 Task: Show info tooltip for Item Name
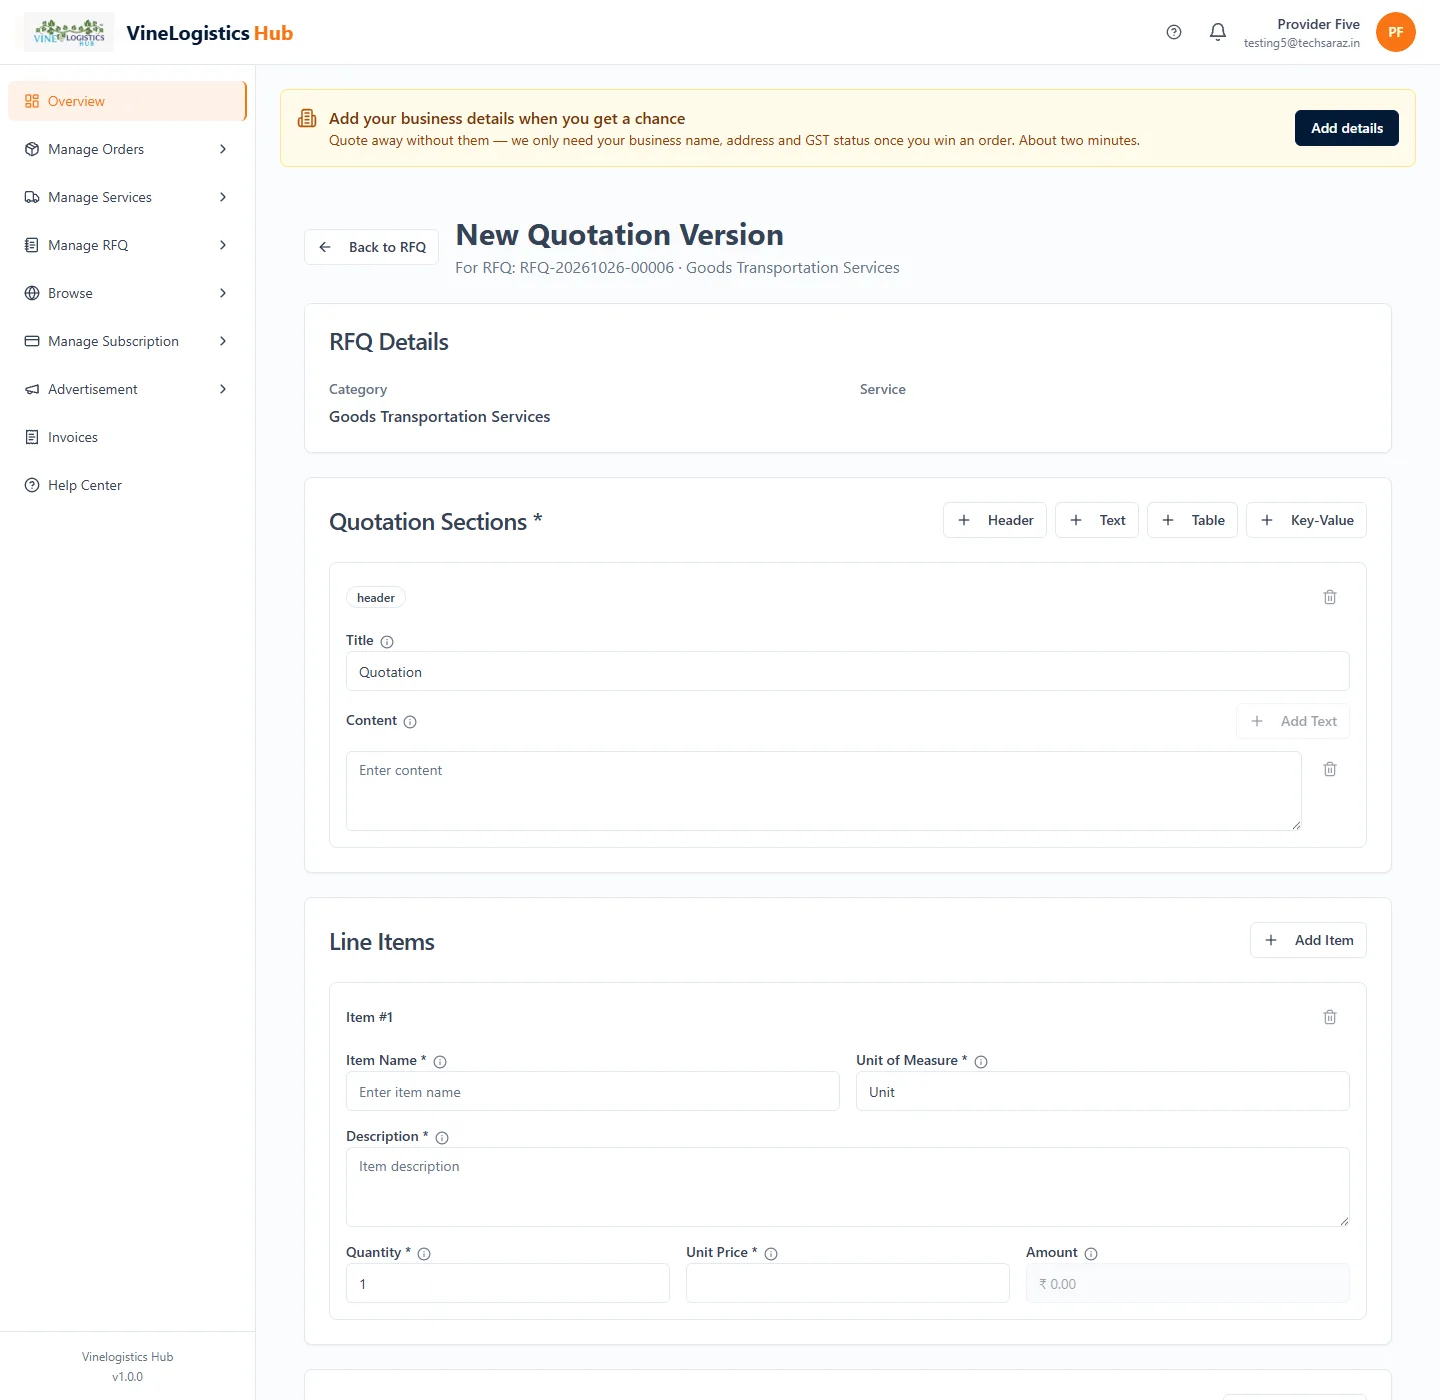click(x=440, y=1062)
